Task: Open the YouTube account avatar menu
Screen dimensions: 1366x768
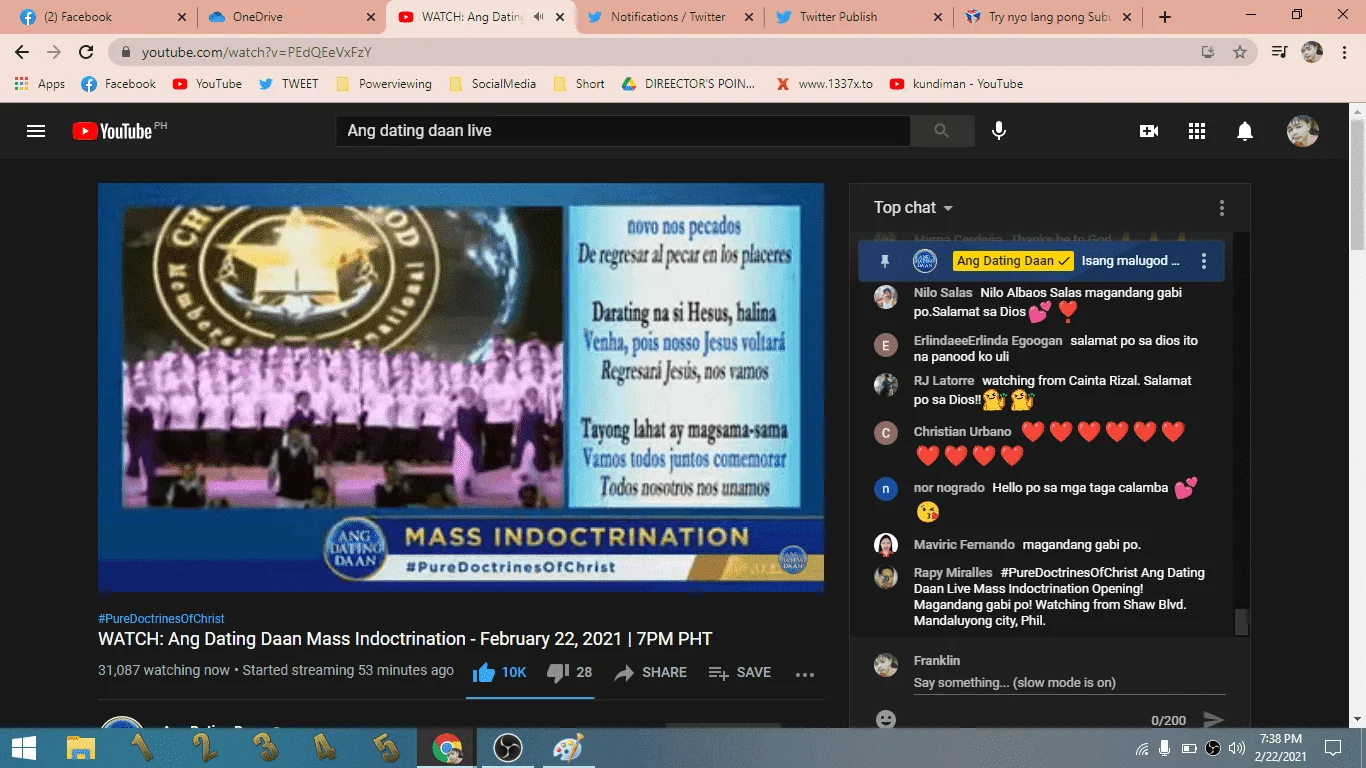Action: 1302,131
